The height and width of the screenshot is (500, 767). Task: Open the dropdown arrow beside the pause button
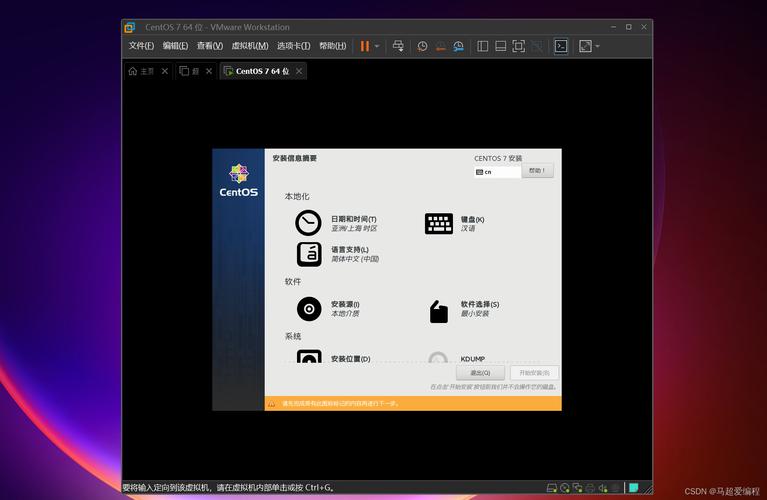[x=377, y=46]
